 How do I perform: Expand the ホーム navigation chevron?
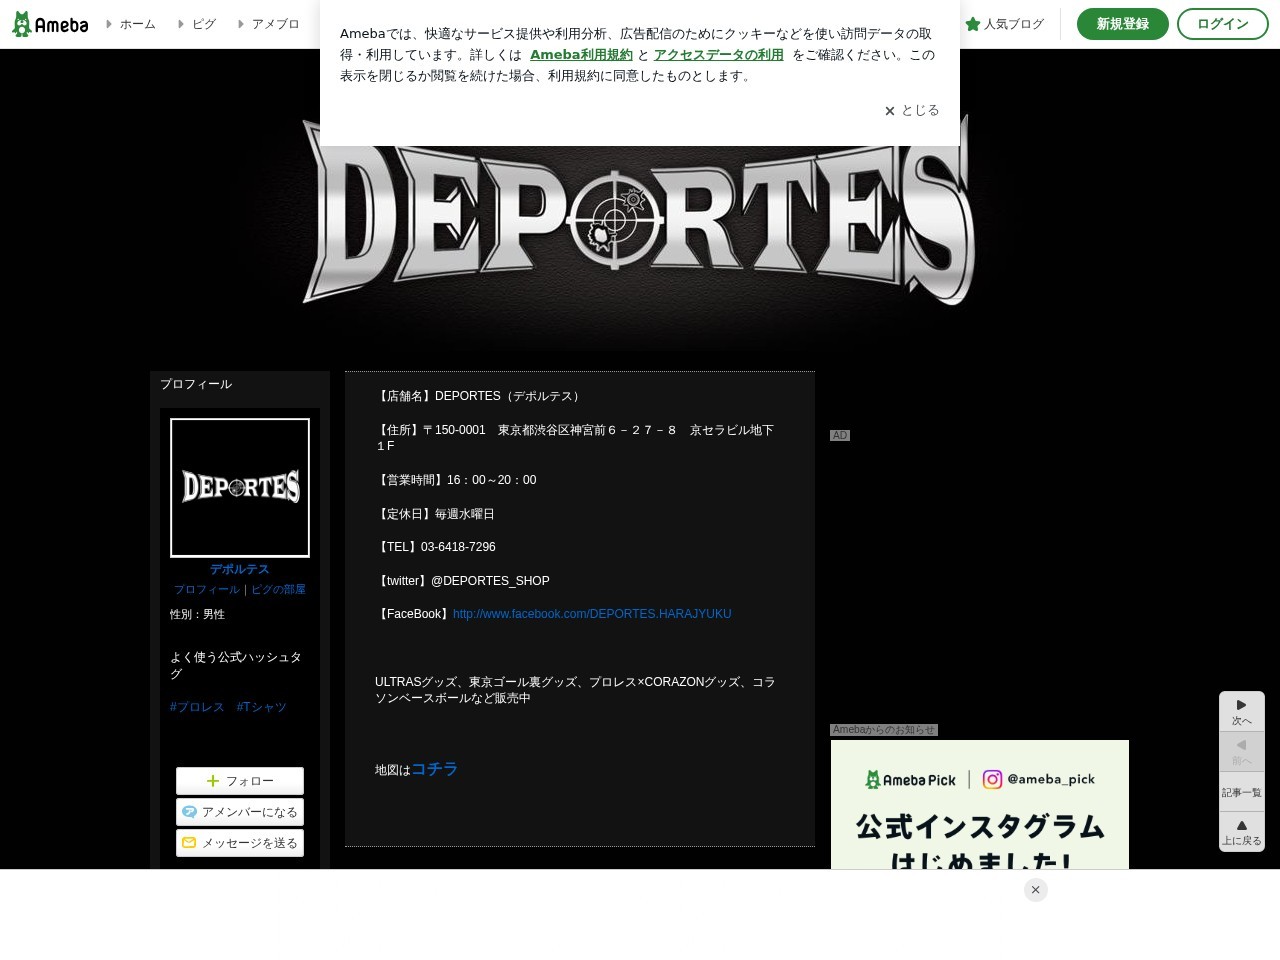pos(111,24)
